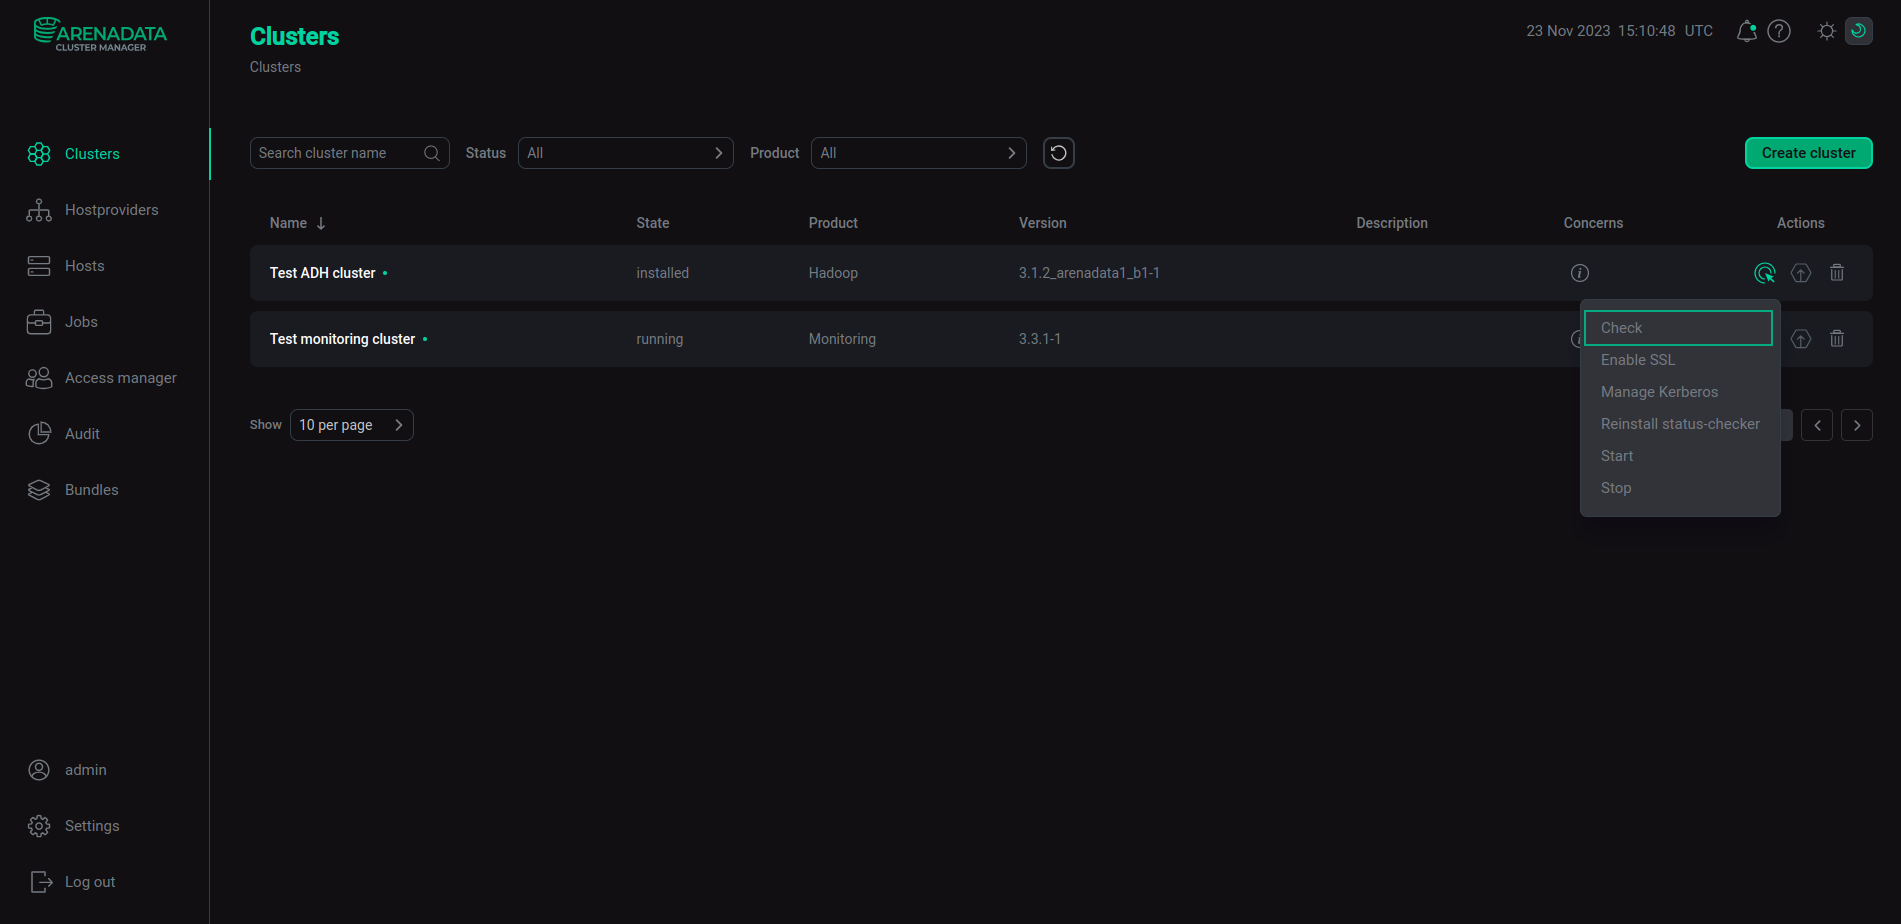Click the Description column header
Screen dimensions: 1901x924
[x=1392, y=223]
